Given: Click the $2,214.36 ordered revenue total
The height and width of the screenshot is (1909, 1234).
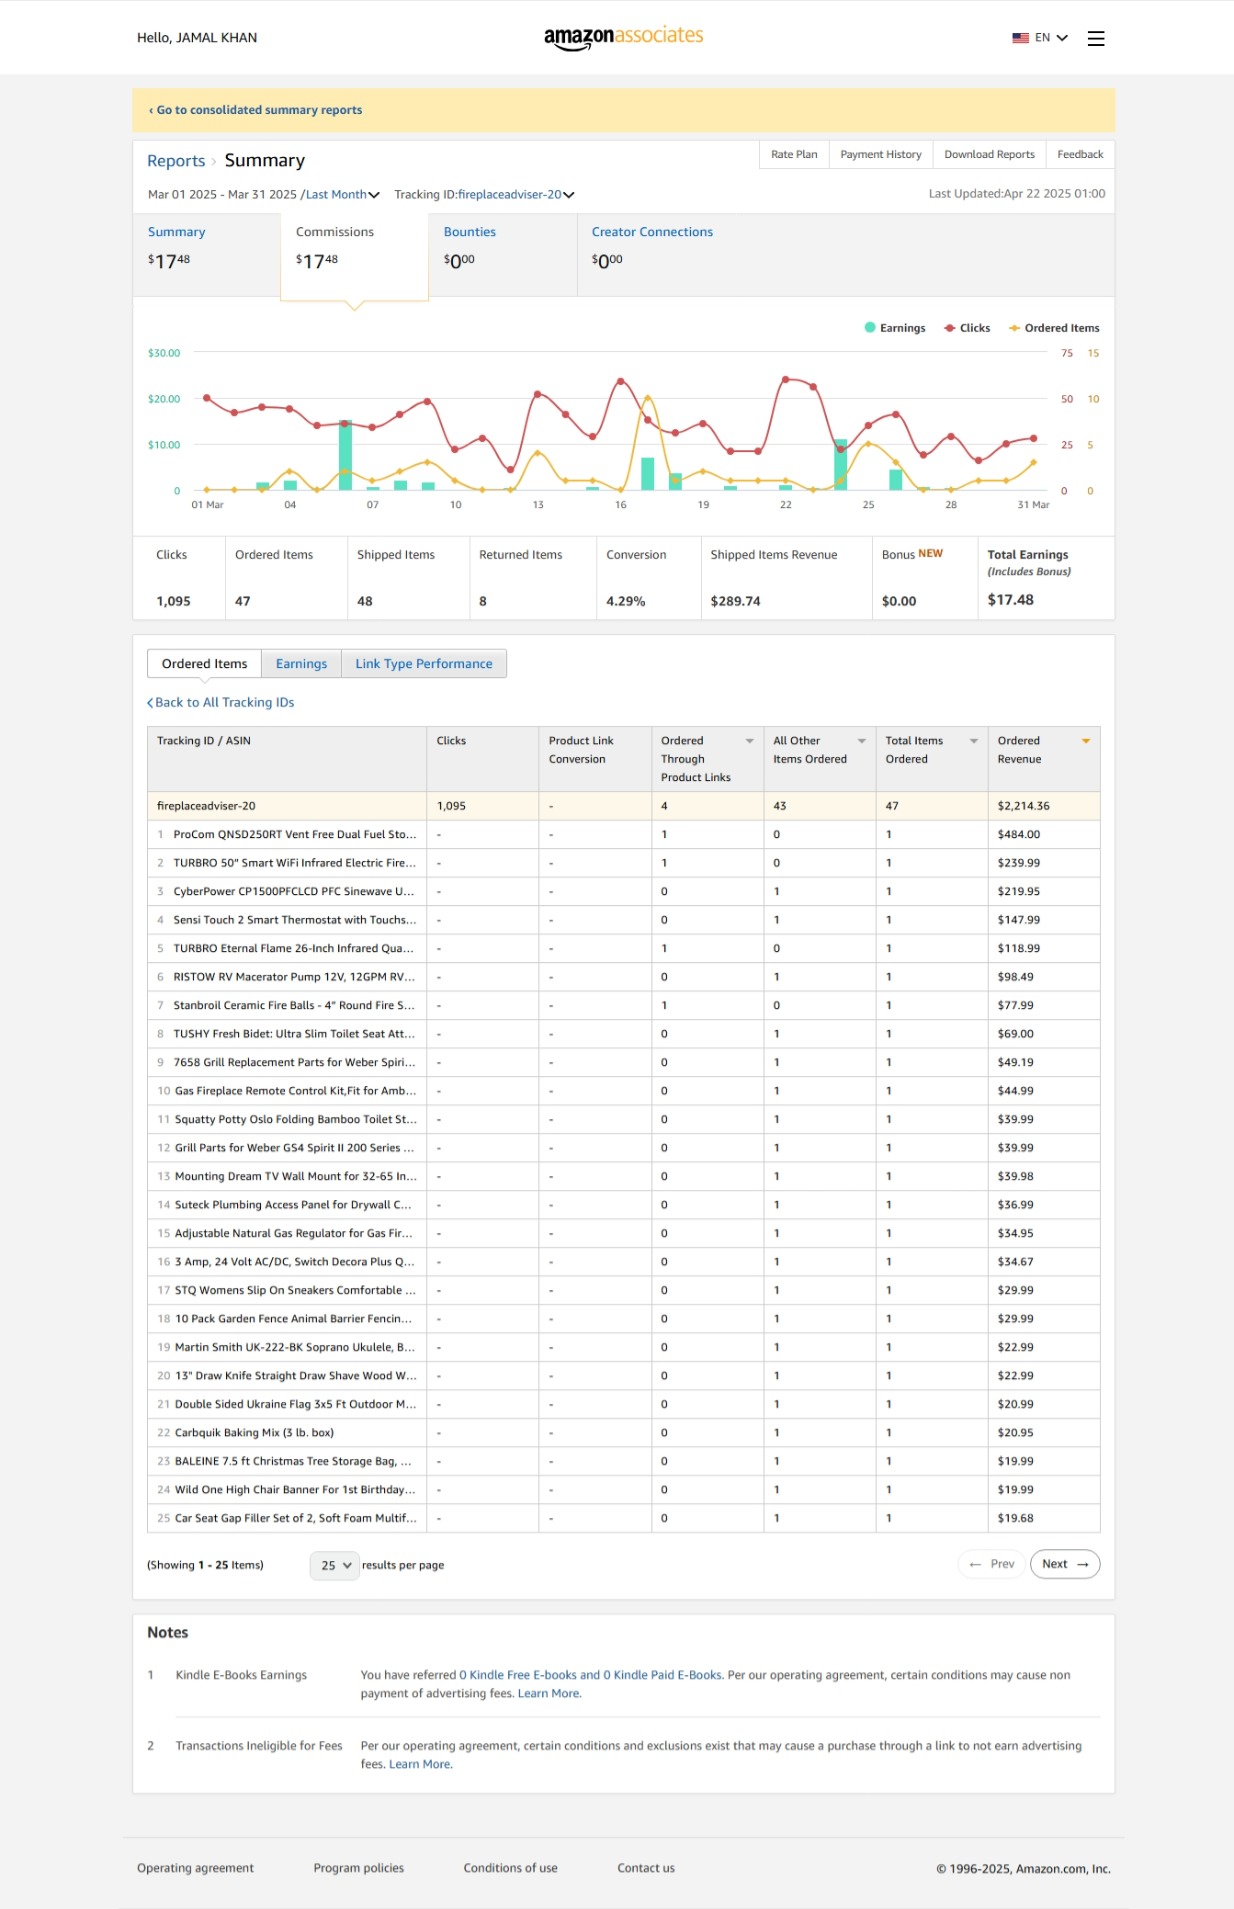Looking at the screenshot, I should 1023,806.
